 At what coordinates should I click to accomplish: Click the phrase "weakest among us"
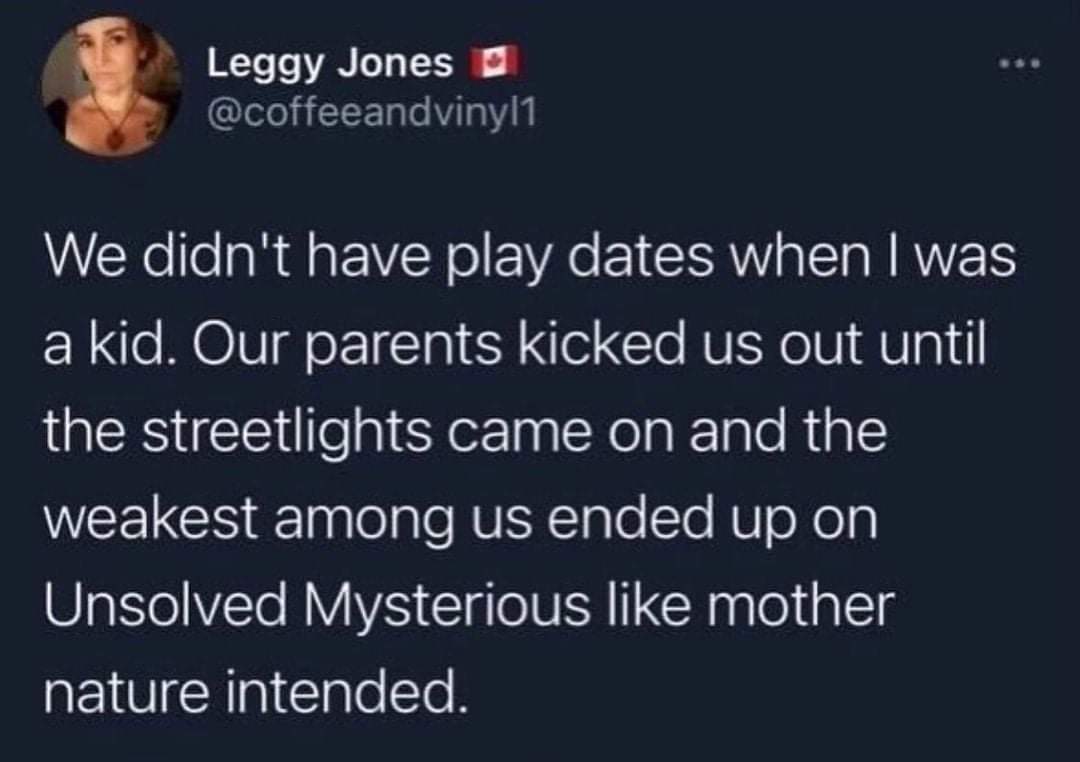click(x=289, y=520)
